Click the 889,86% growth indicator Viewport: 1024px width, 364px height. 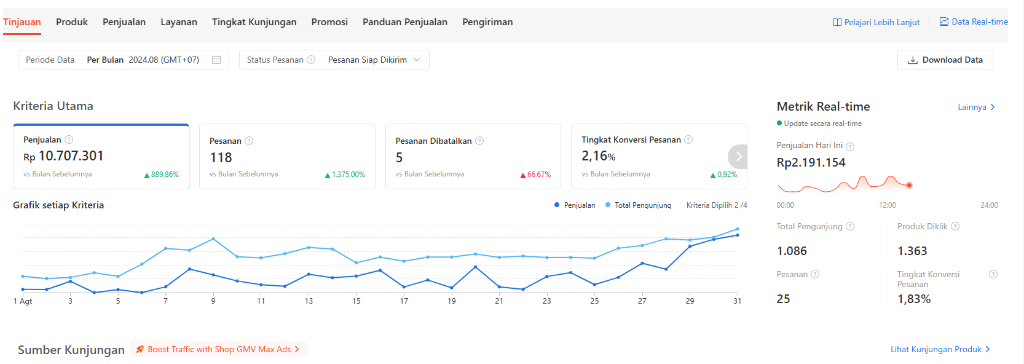161,174
